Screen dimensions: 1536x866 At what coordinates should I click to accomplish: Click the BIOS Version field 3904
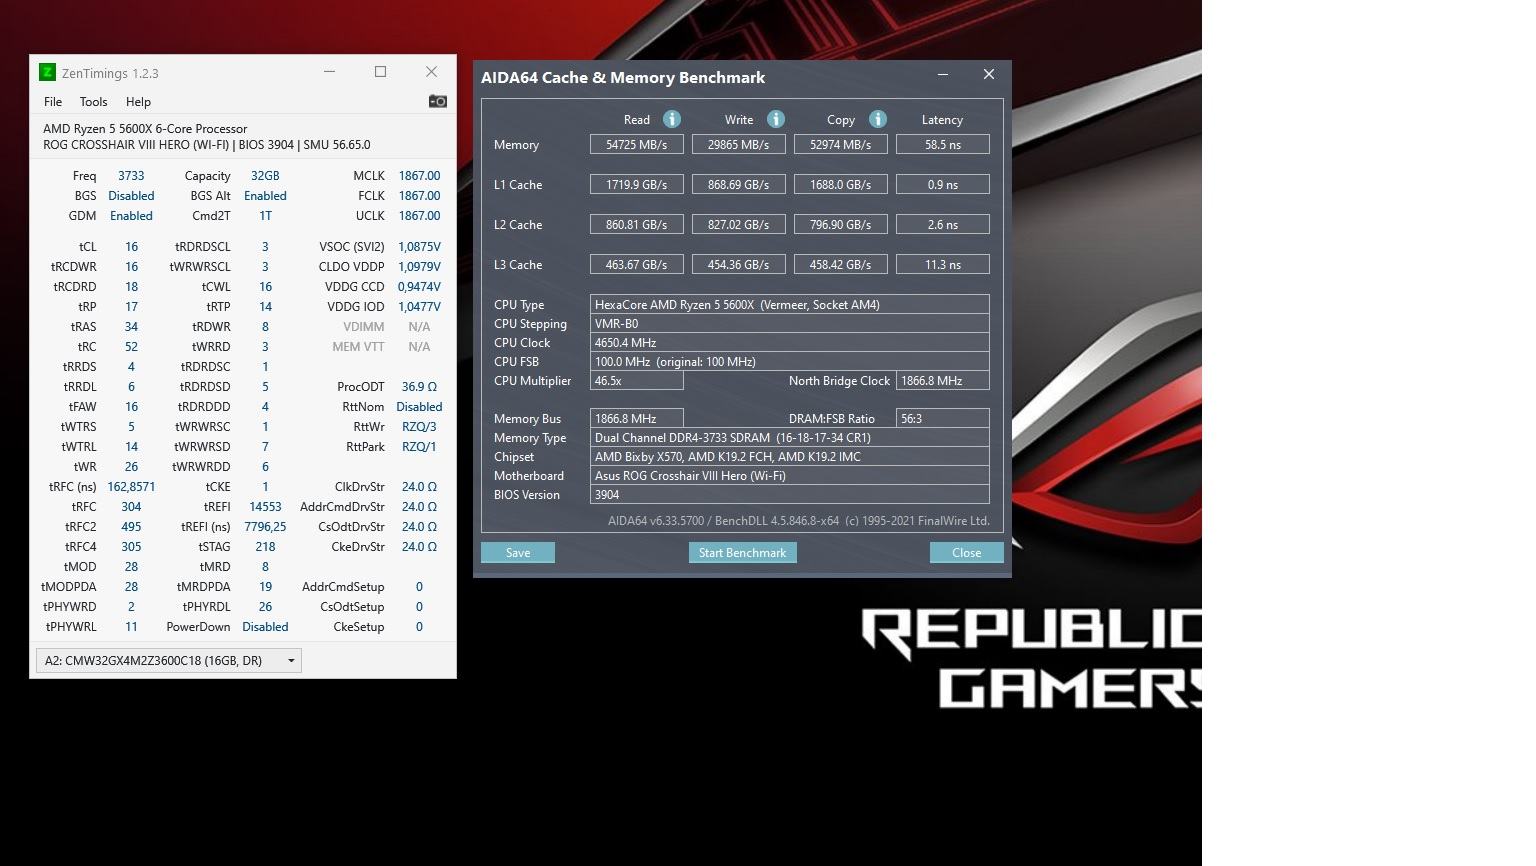[790, 495]
